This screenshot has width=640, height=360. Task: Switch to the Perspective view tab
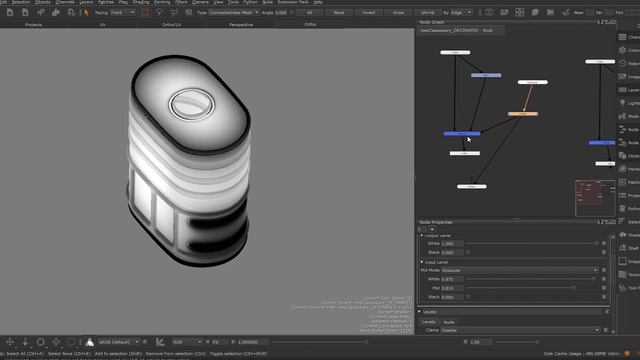pos(241,25)
